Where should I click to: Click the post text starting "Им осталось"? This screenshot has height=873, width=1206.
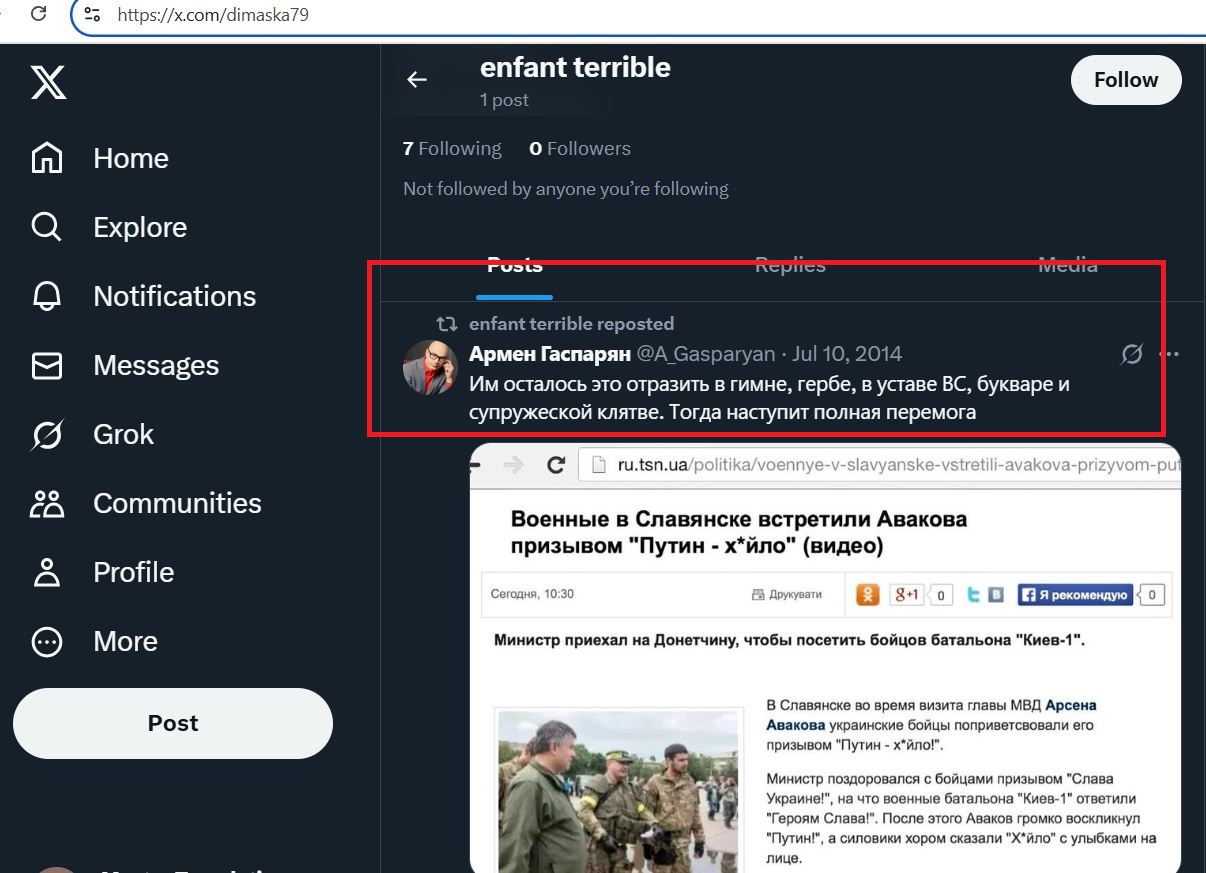(x=770, y=398)
